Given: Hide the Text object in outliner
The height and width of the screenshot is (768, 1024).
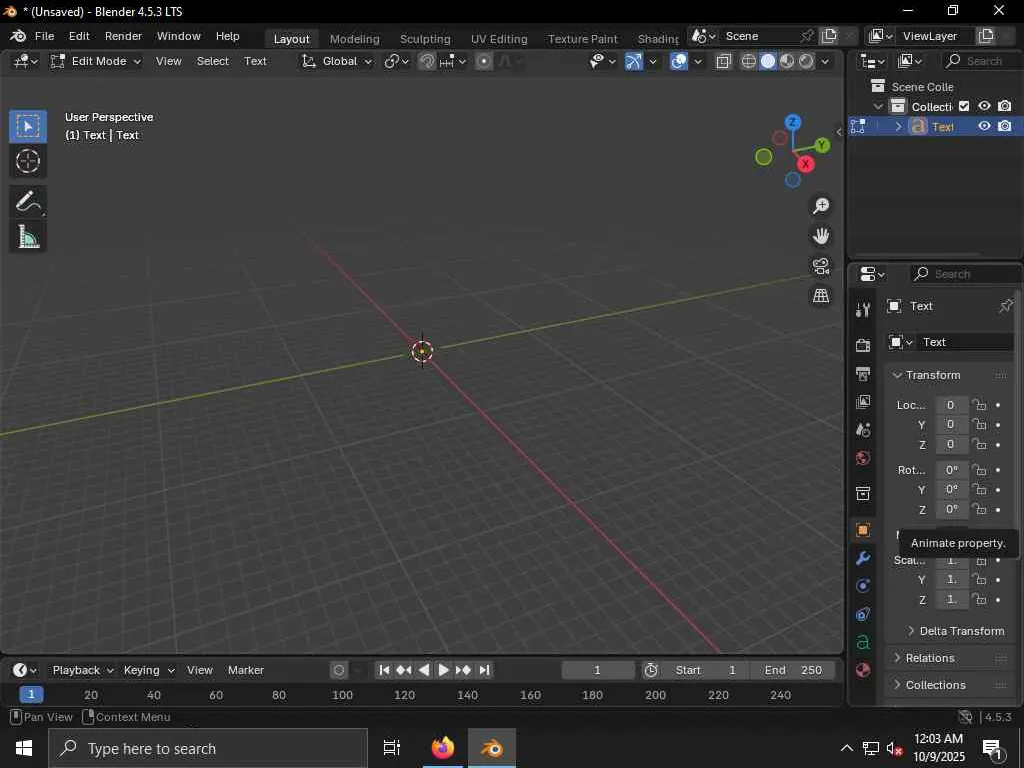Looking at the screenshot, I should coord(984,127).
